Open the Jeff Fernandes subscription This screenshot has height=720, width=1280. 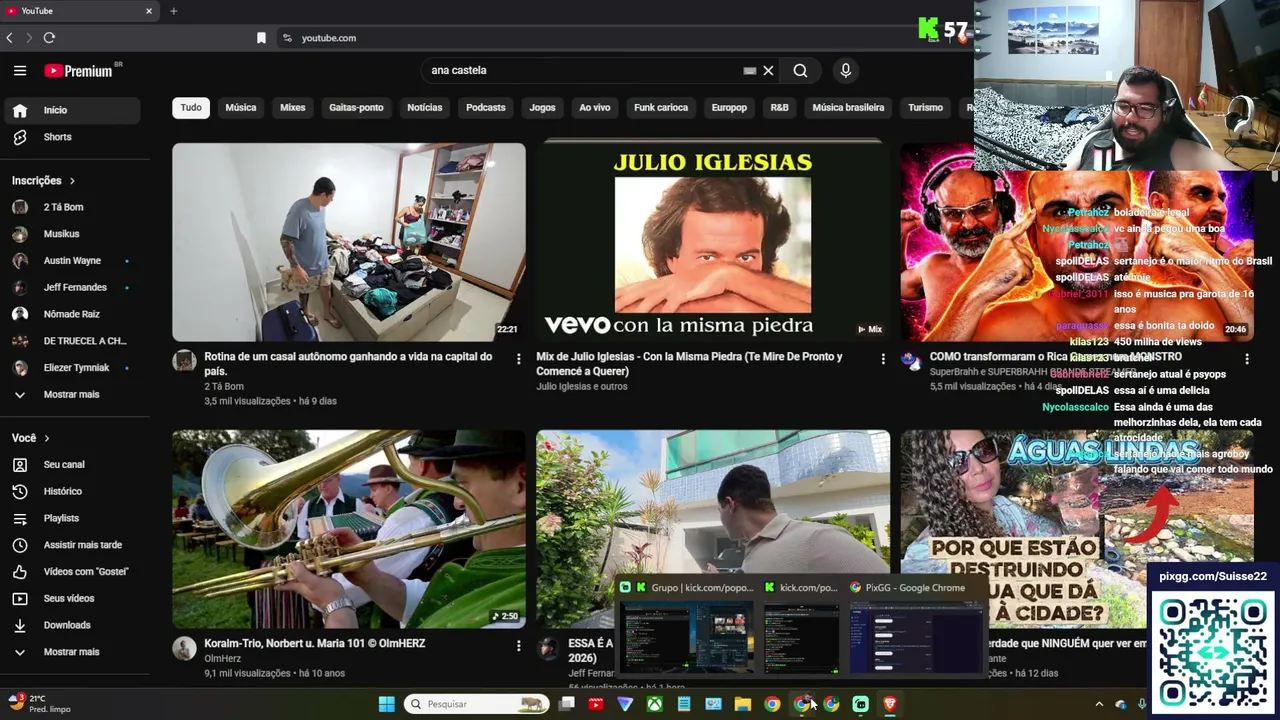click(x=72, y=288)
